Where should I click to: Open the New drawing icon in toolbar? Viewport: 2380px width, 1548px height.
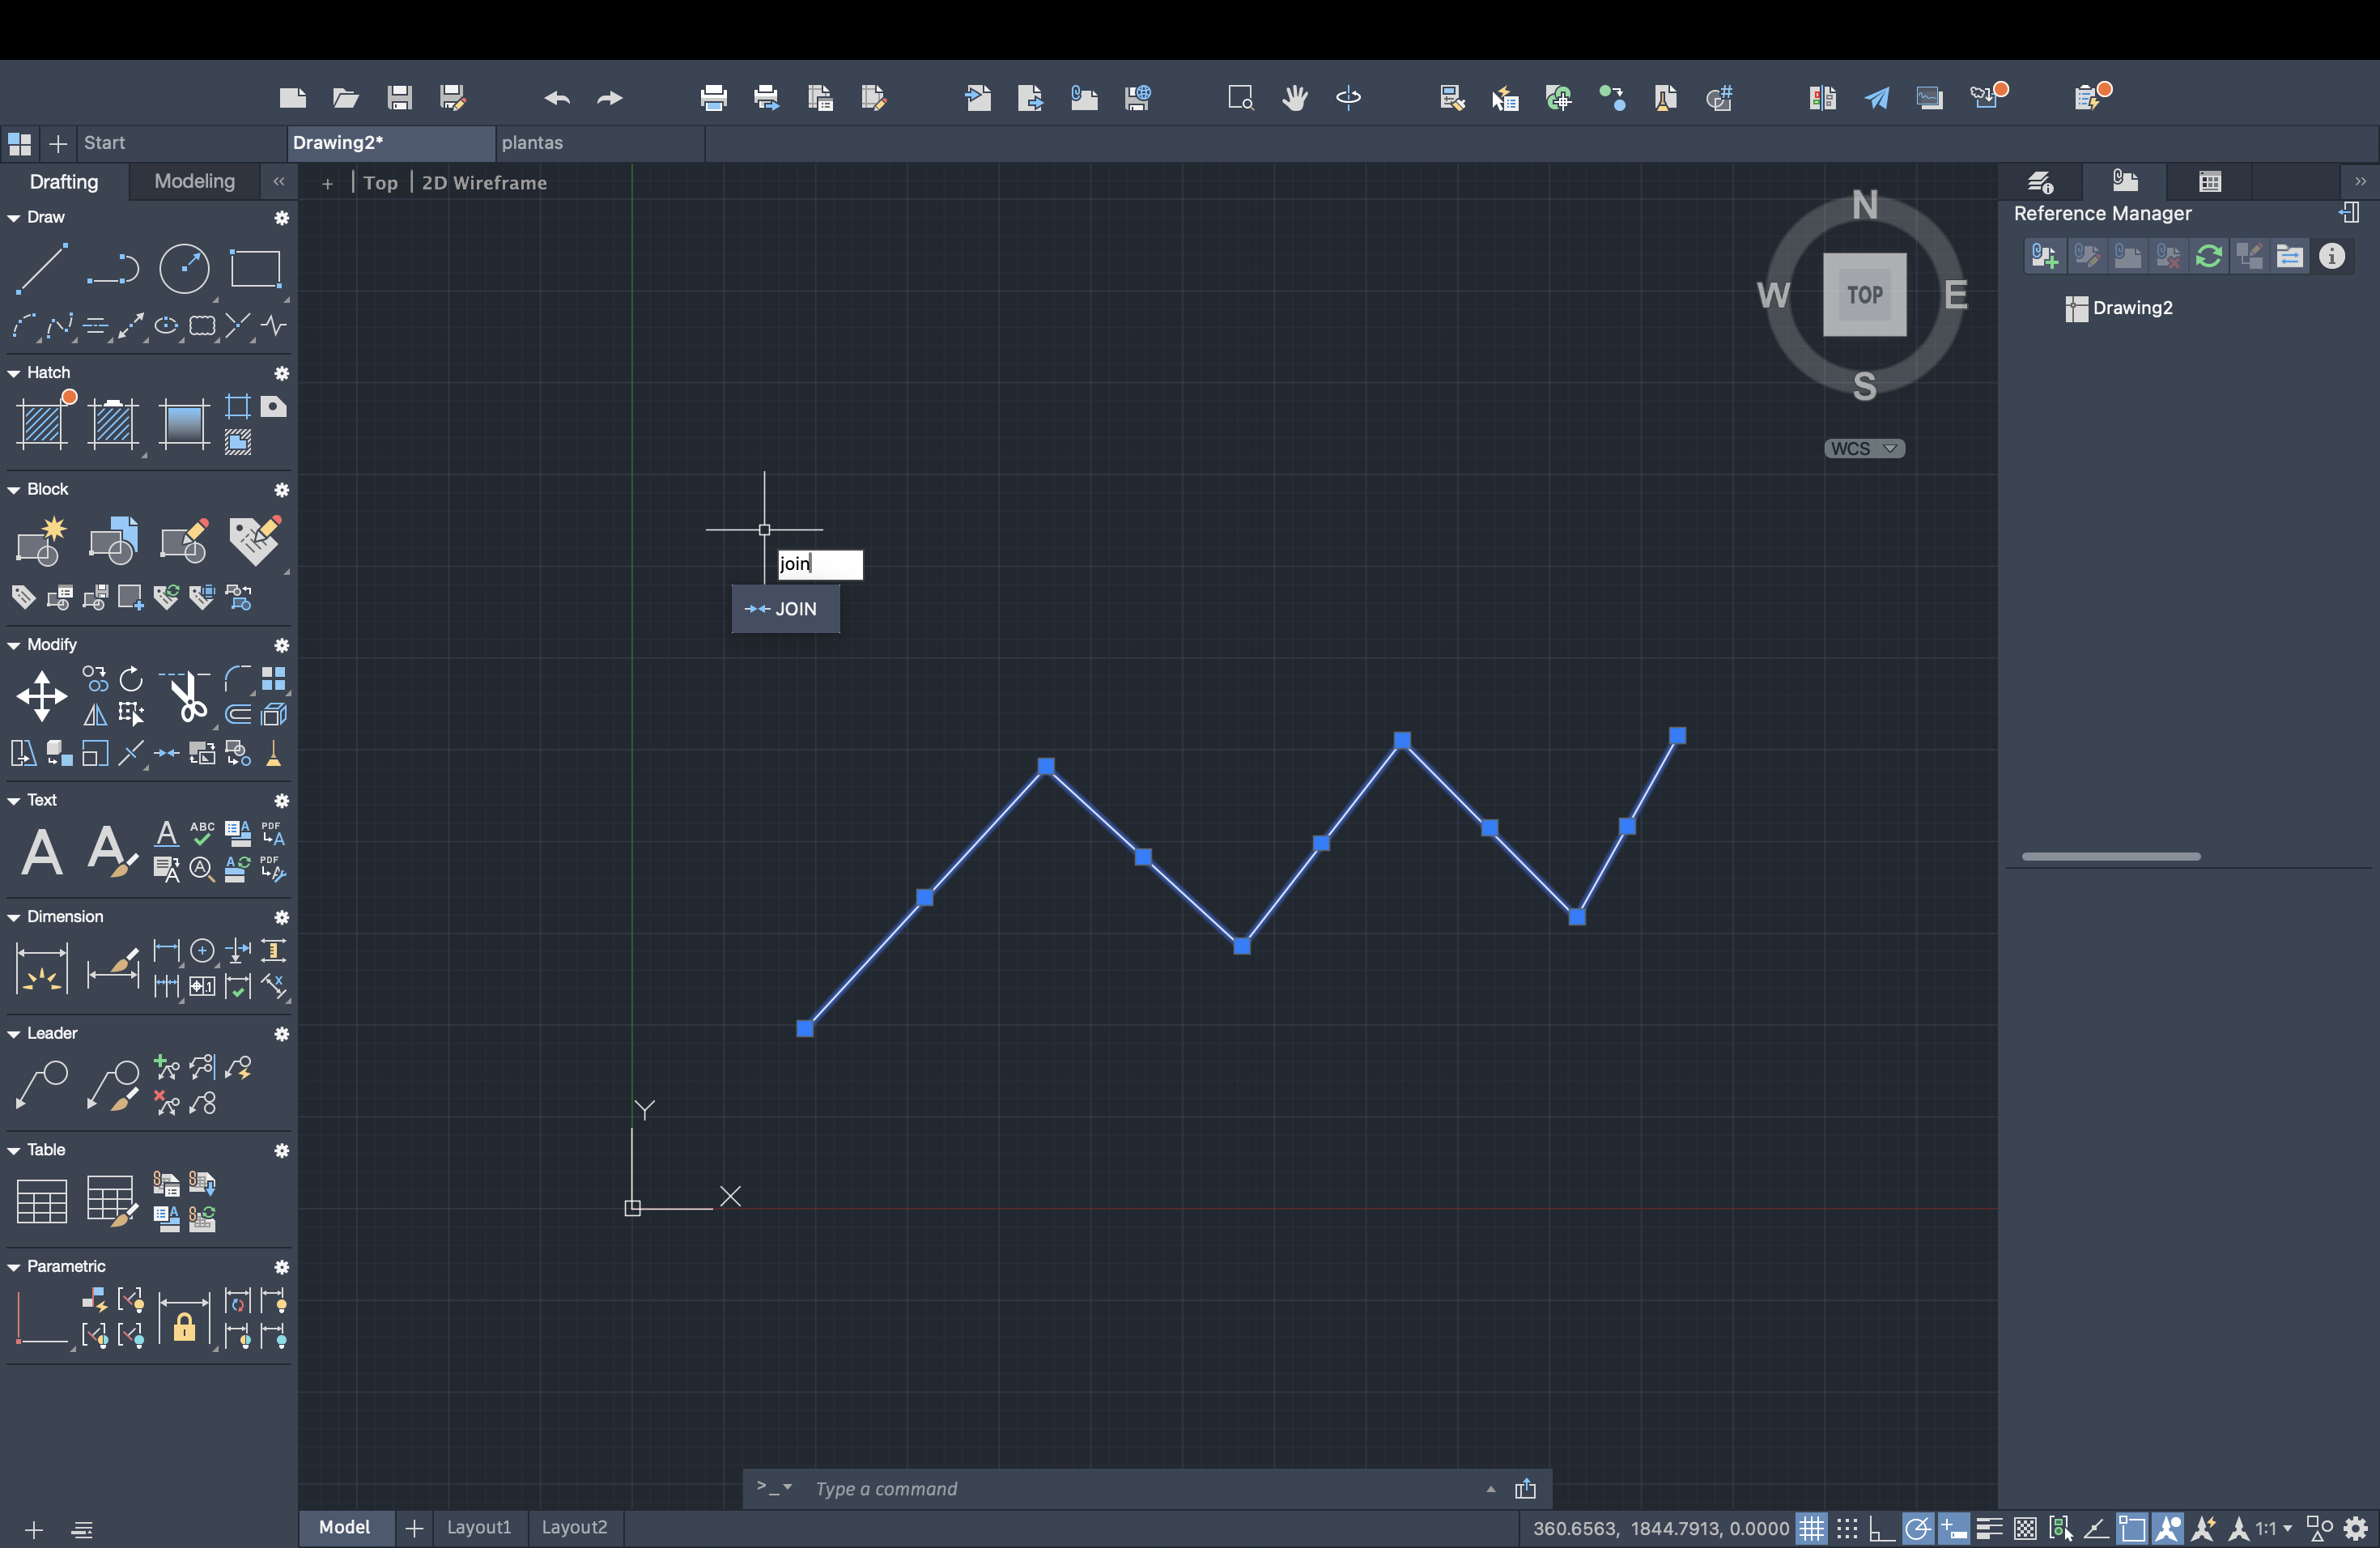[292, 97]
